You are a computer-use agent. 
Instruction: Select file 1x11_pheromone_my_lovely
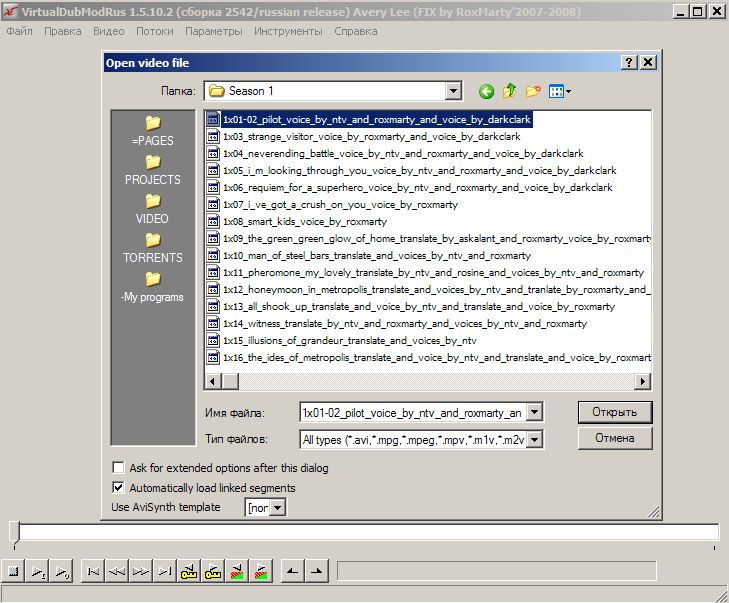click(433, 272)
